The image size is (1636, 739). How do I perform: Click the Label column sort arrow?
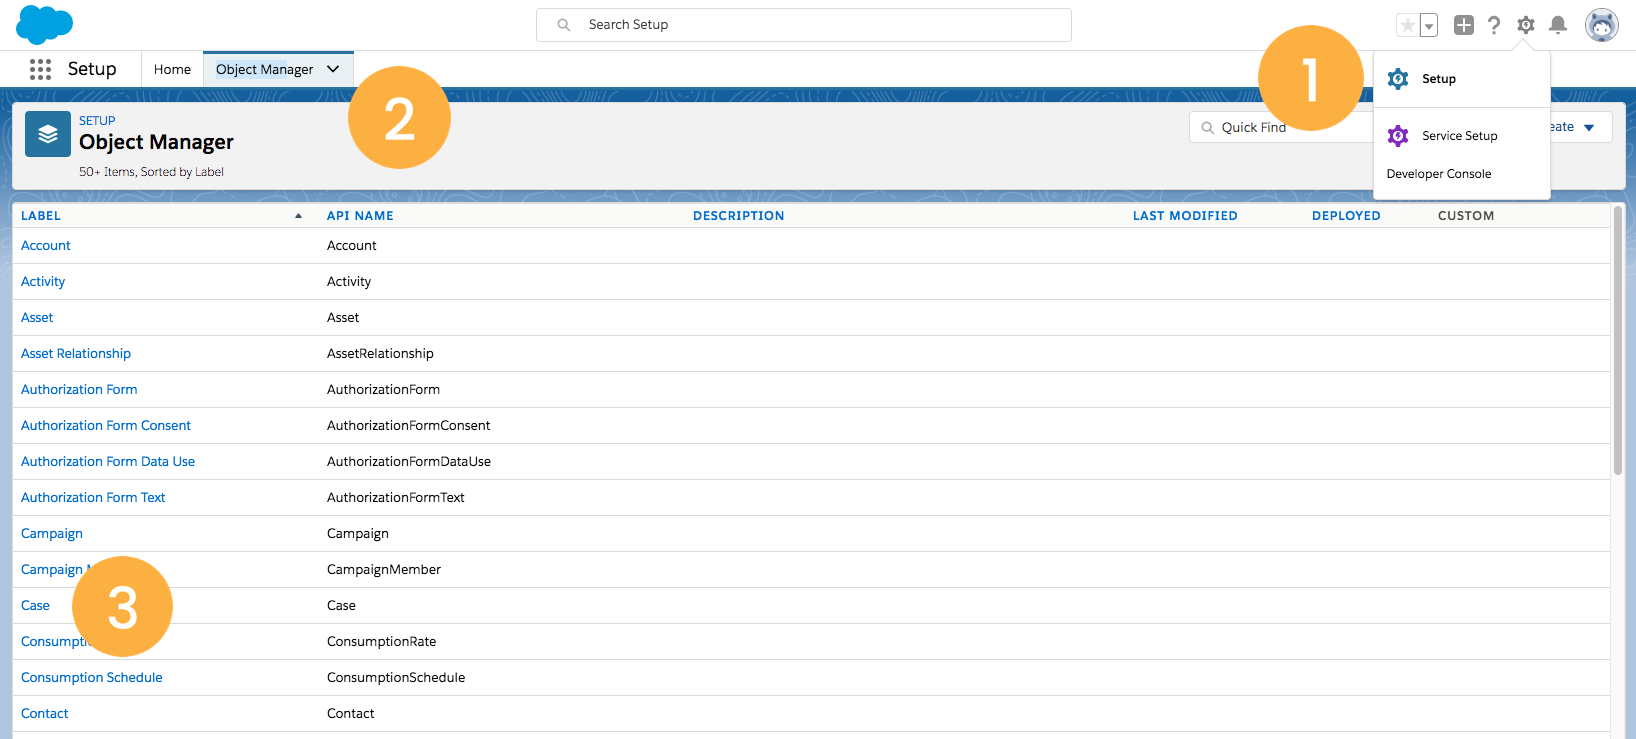(x=298, y=216)
